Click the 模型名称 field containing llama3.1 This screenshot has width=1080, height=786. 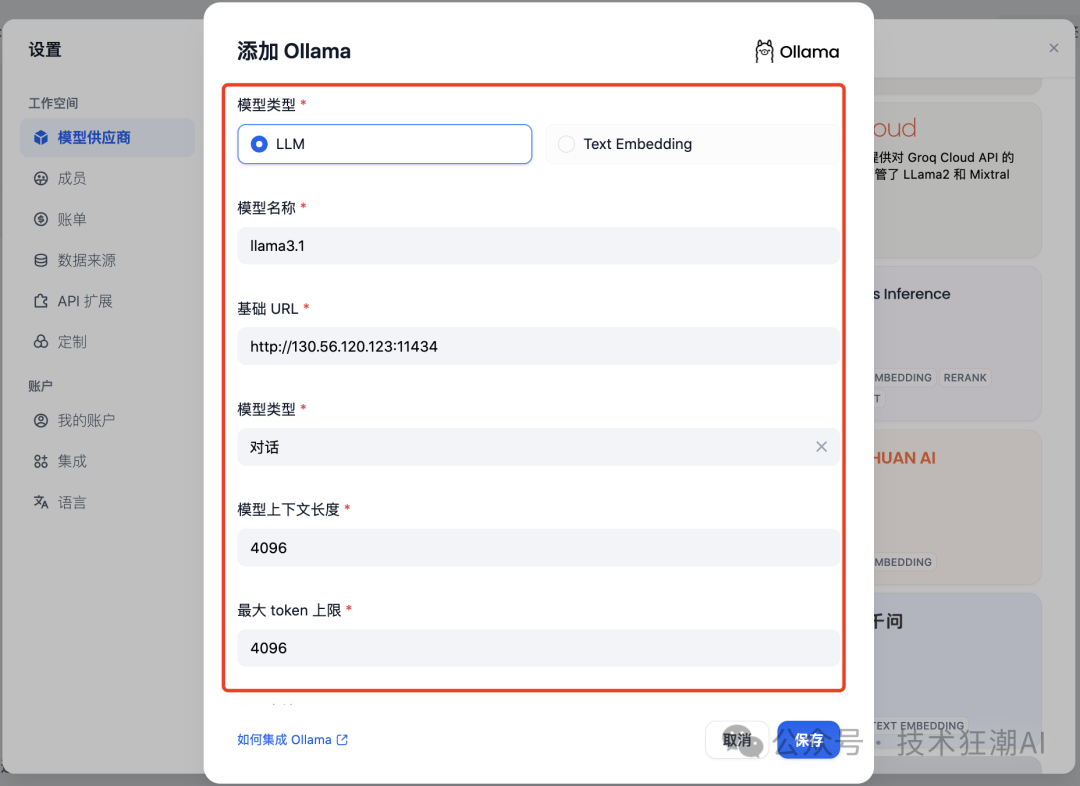tap(538, 246)
